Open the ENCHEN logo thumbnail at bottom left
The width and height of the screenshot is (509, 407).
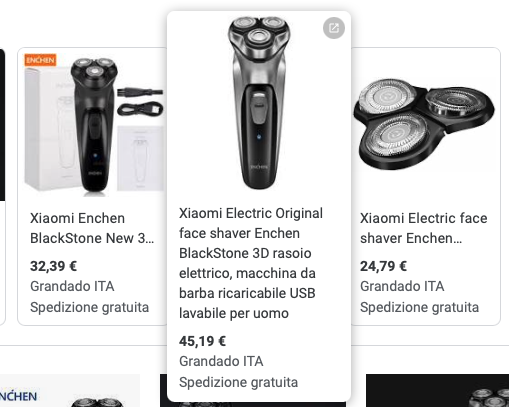[70, 390]
